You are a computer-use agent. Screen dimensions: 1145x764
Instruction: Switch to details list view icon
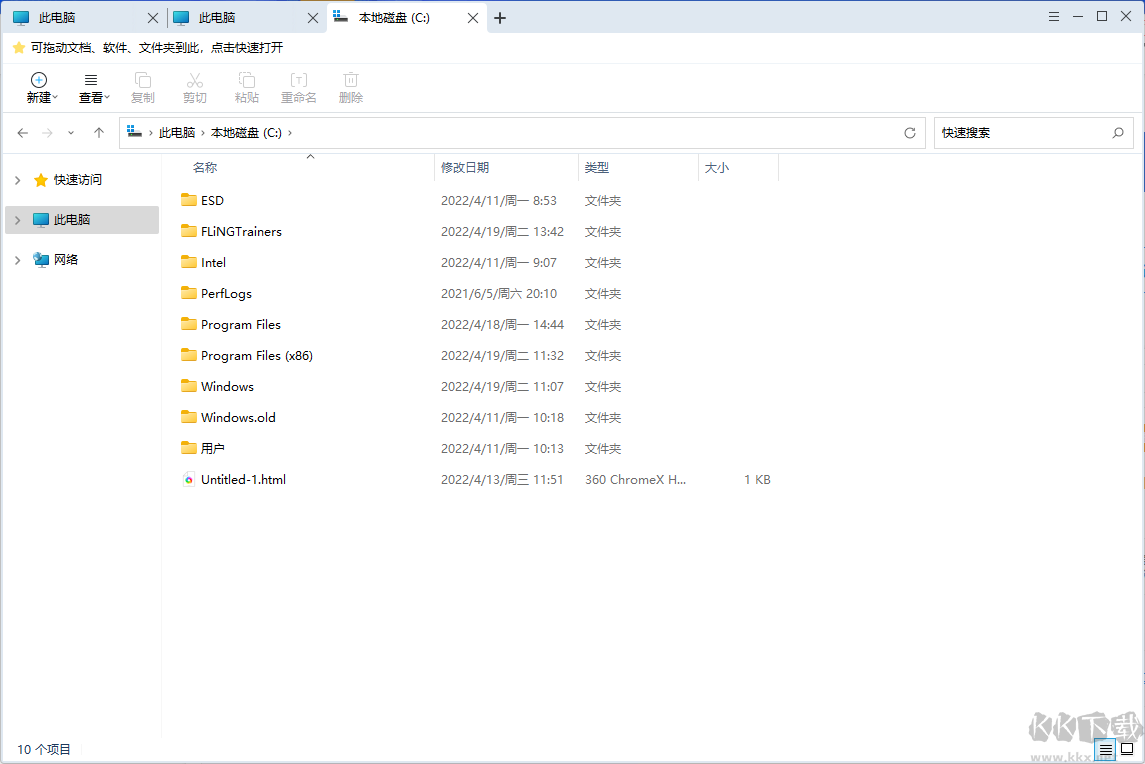[1105, 749]
